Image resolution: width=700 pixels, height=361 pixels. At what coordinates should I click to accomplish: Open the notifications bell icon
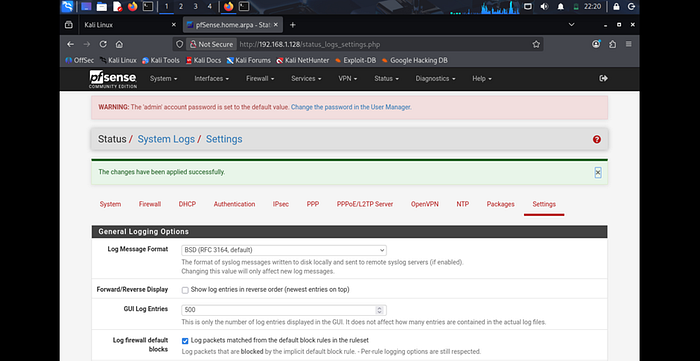(x=560, y=6)
